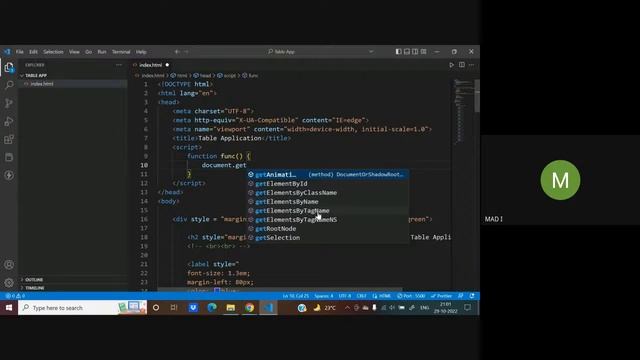The width and height of the screenshot is (640, 360).
Task: Open the Help menu
Action: [x=141, y=52]
